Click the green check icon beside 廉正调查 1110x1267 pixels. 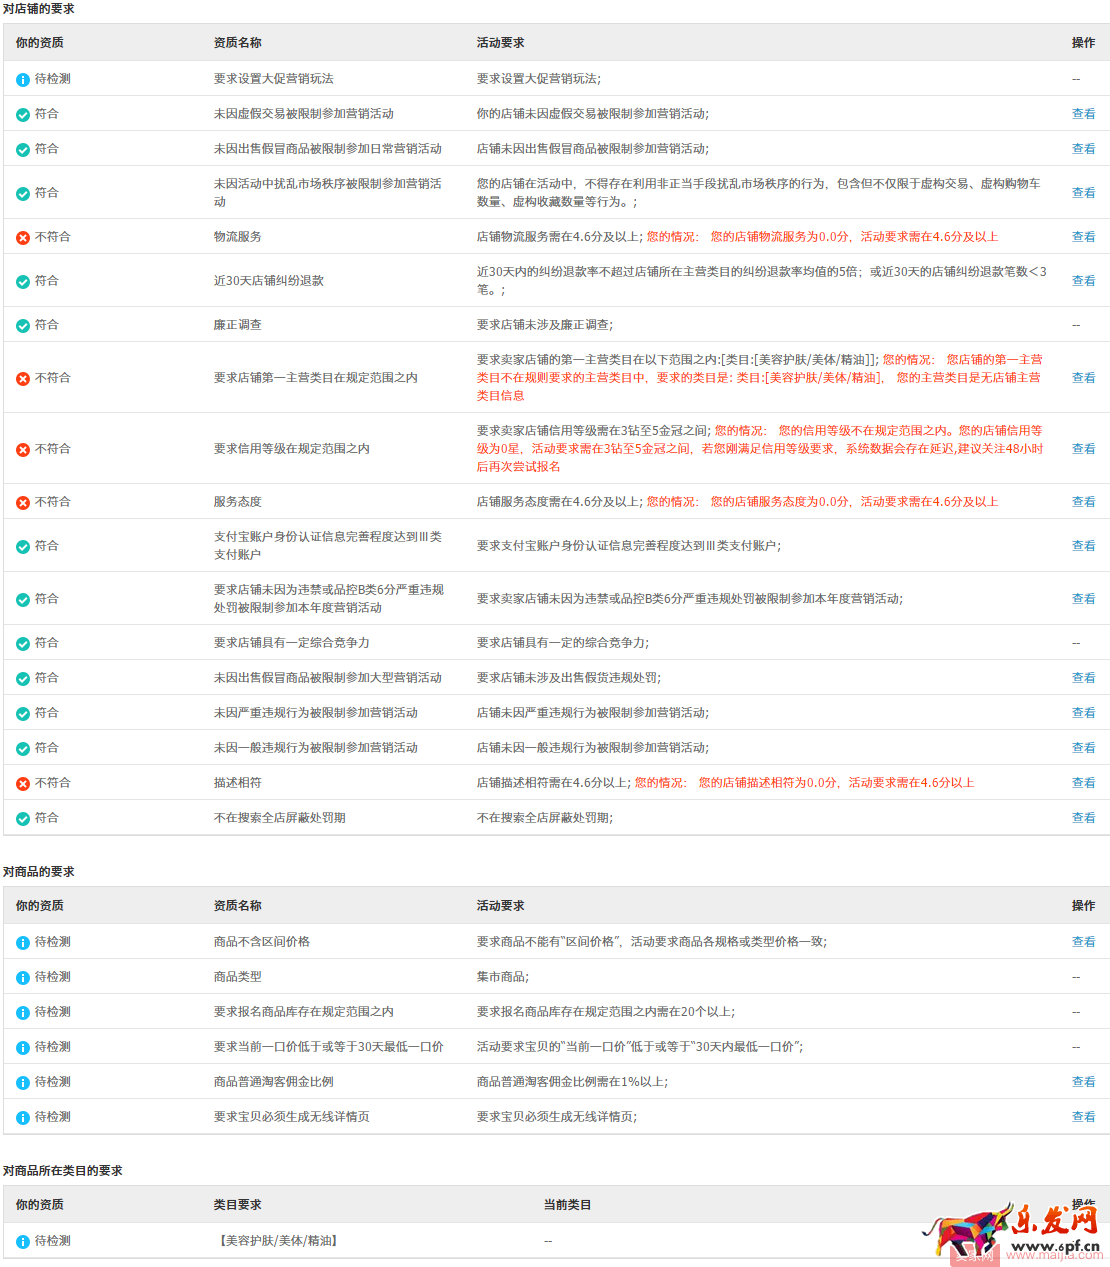point(22,325)
